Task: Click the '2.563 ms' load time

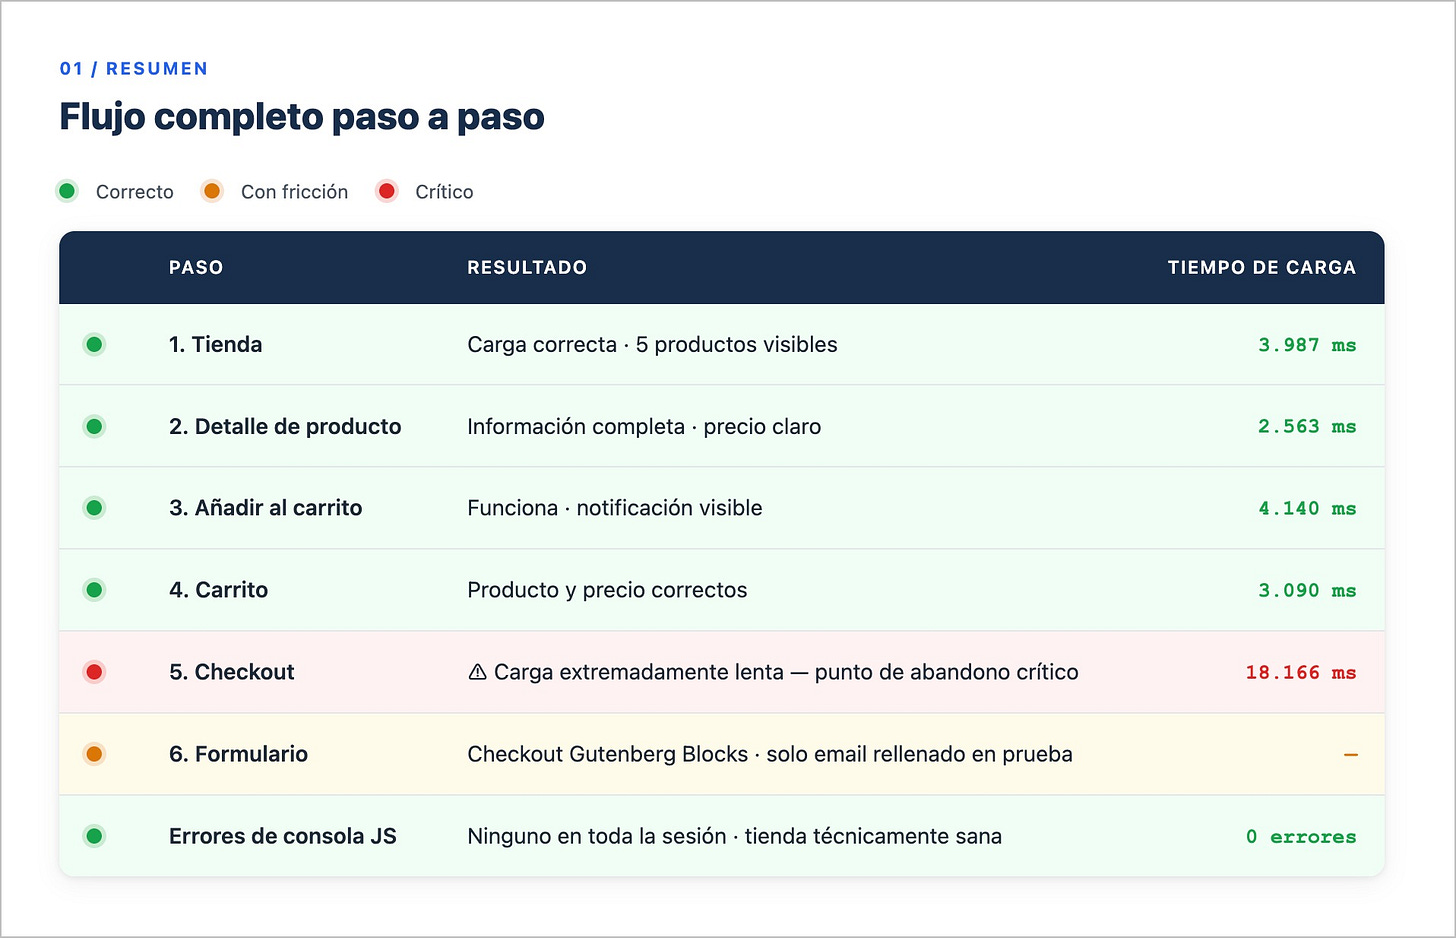Action: point(1307,427)
